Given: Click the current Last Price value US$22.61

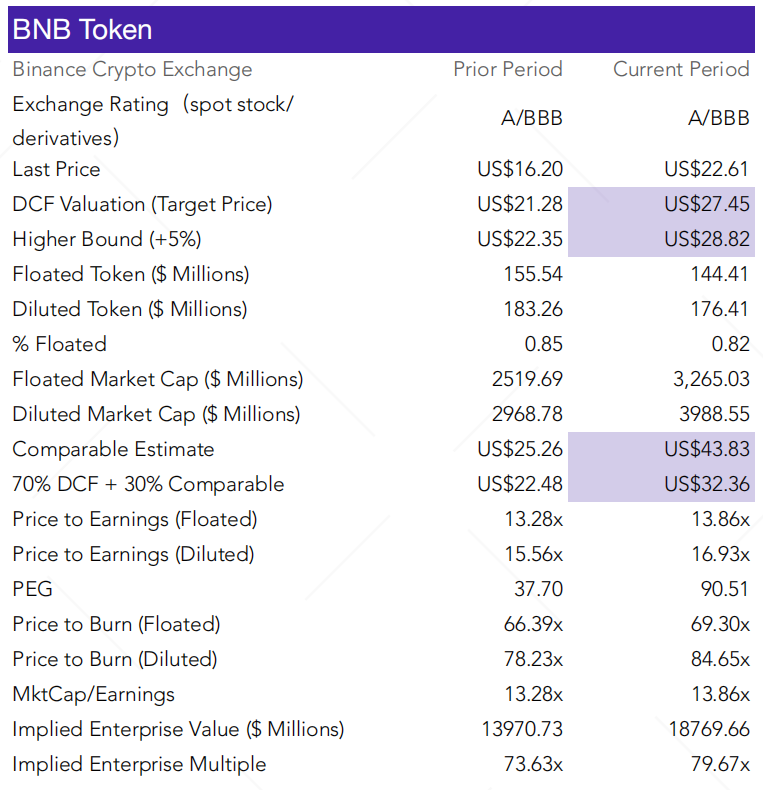Looking at the screenshot, I should [x=707, y=169].
